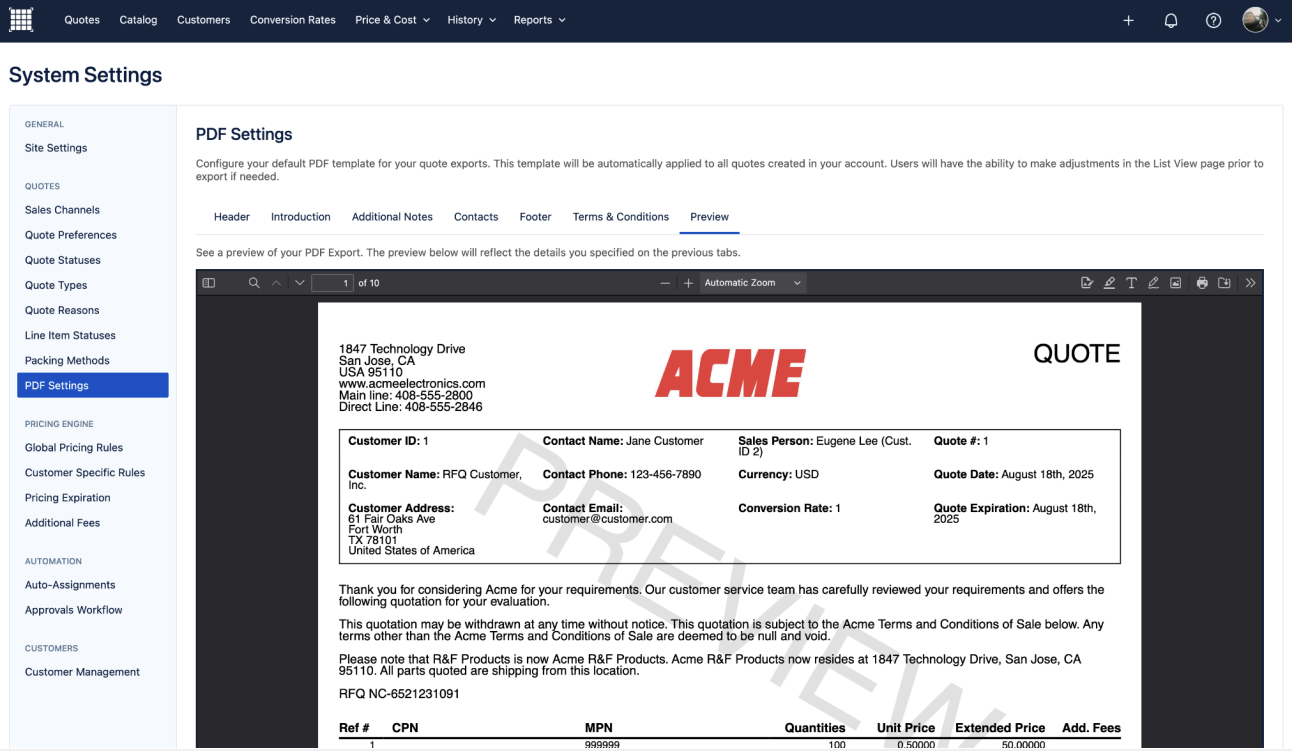Toggle the PDF viewer sidebar
1292x752 pixels.
(x=209, y=283)
